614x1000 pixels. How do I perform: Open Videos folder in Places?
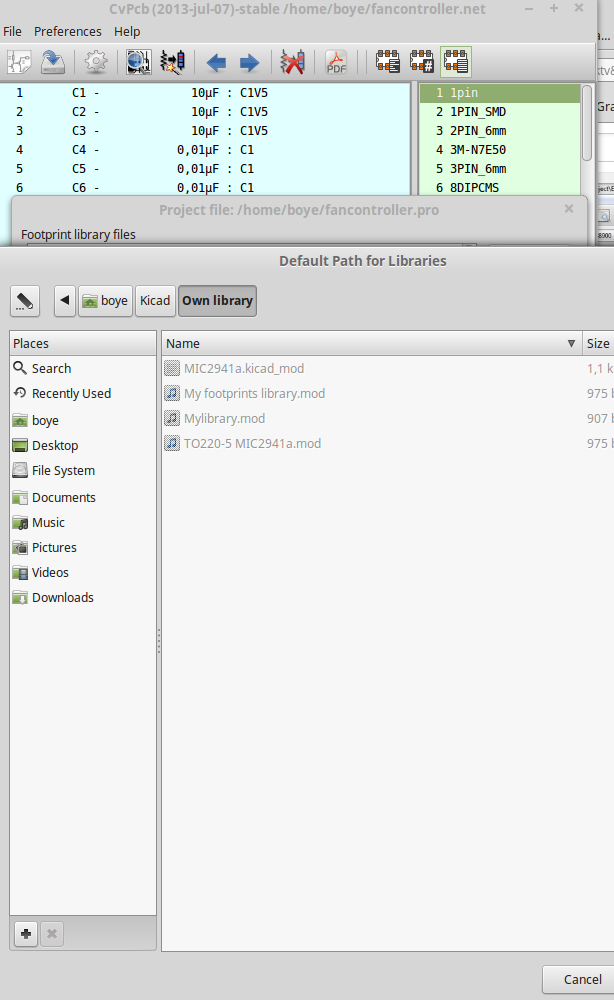[x=83, y=572]
